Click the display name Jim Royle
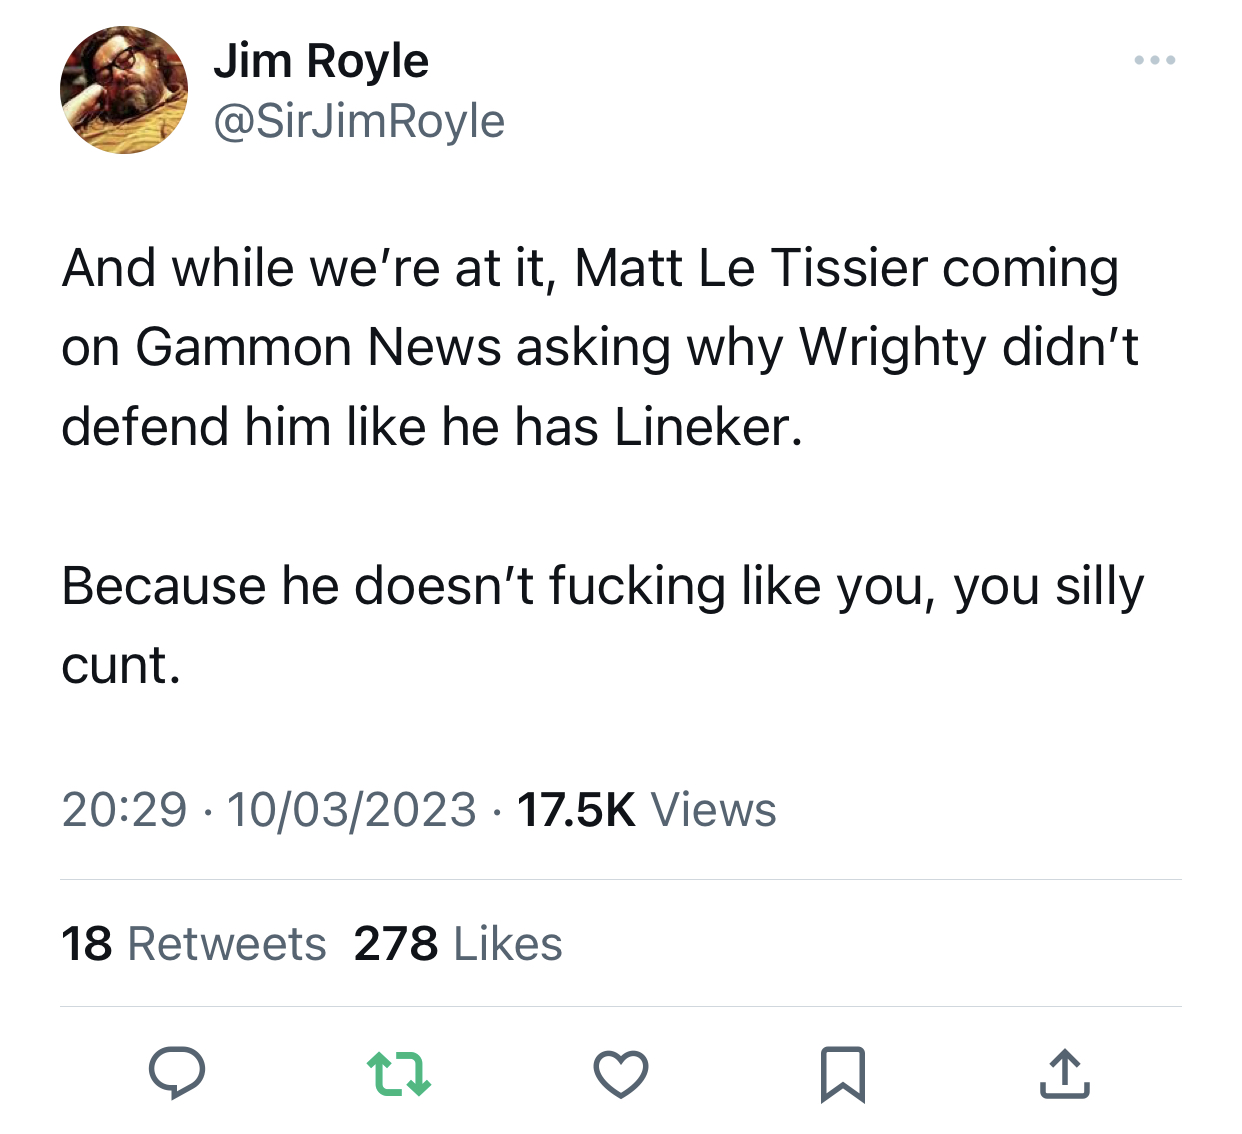 (x=321, y=61)
